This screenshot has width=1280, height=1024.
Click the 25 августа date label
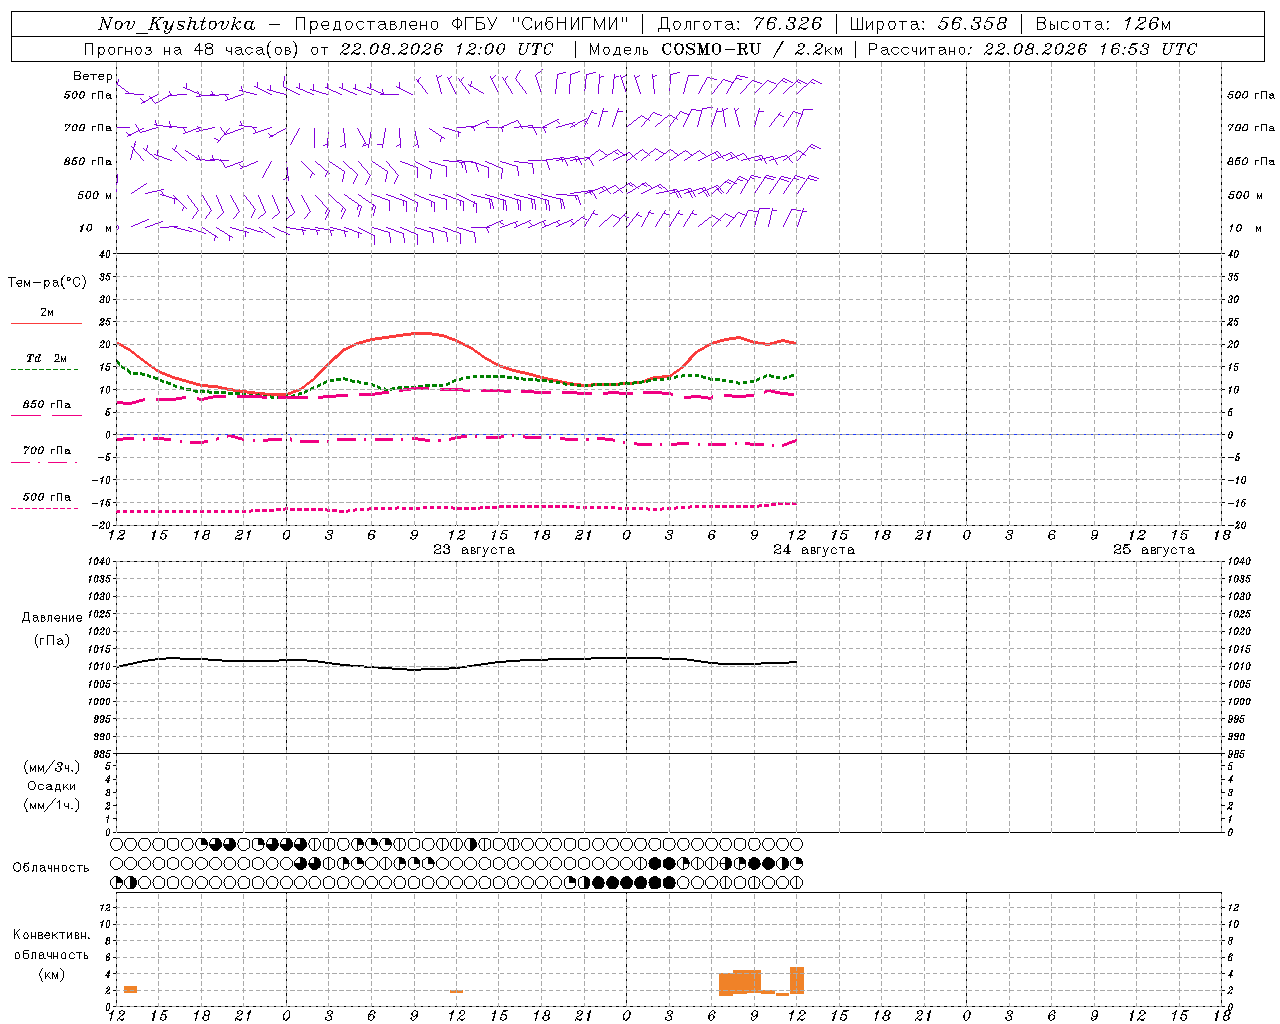coord(1153,550)
